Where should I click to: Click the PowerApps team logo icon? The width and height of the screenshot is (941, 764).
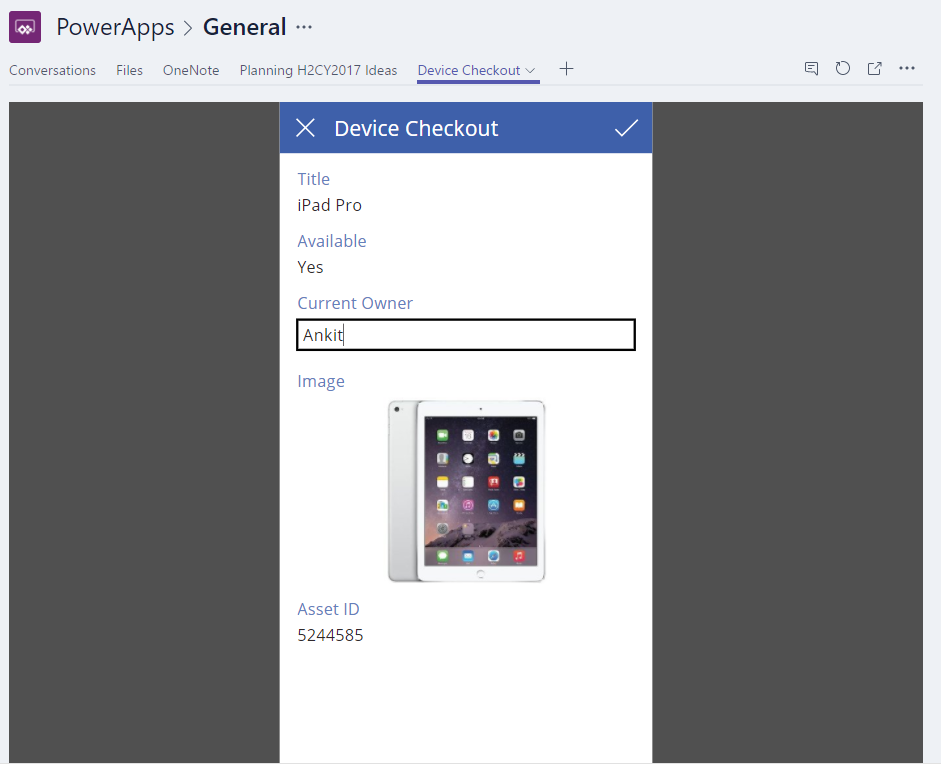point(25,27)
